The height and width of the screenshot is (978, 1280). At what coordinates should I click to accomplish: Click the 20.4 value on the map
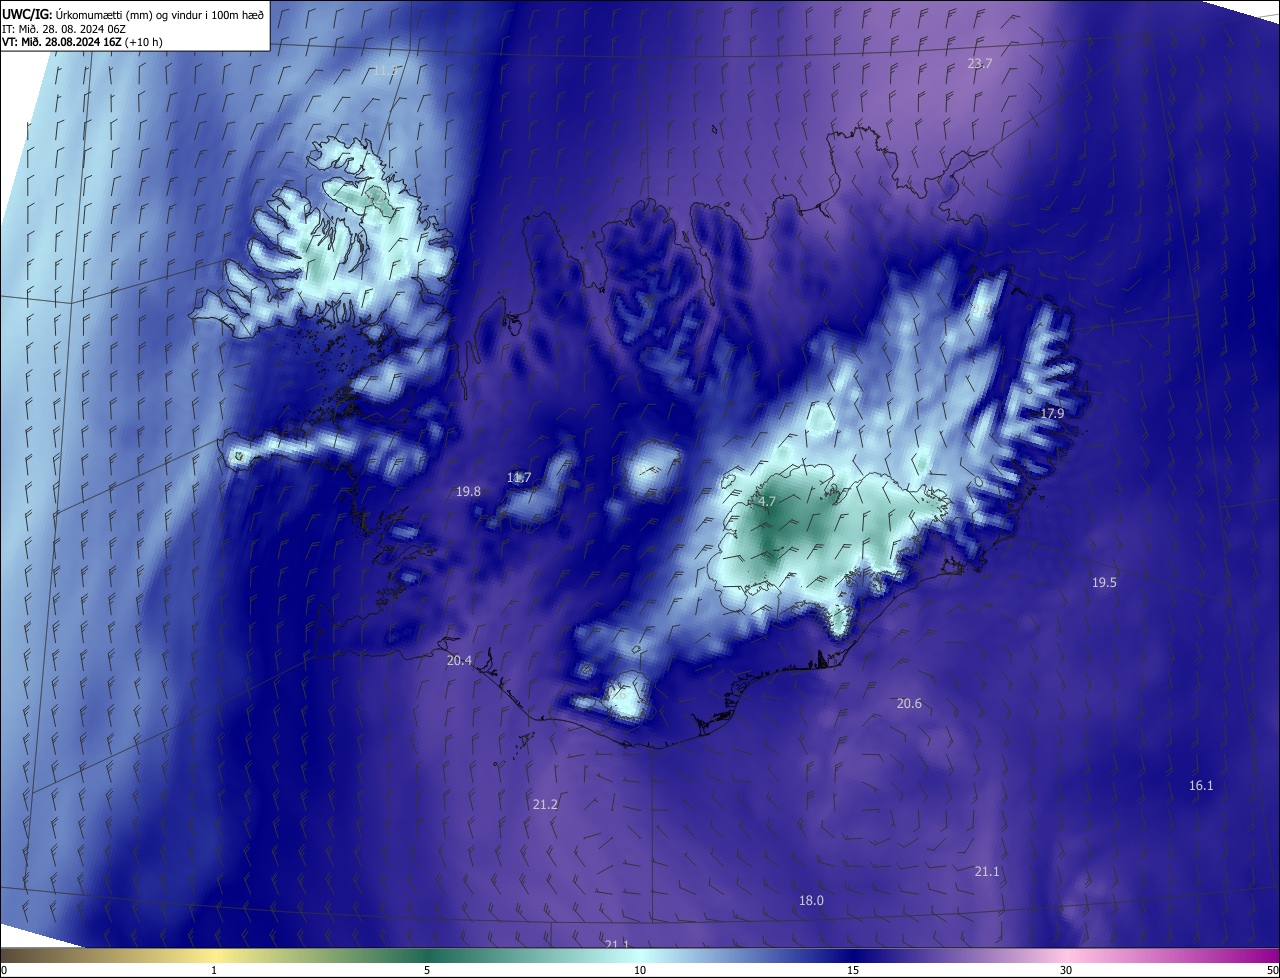click(x=459, y=660)
